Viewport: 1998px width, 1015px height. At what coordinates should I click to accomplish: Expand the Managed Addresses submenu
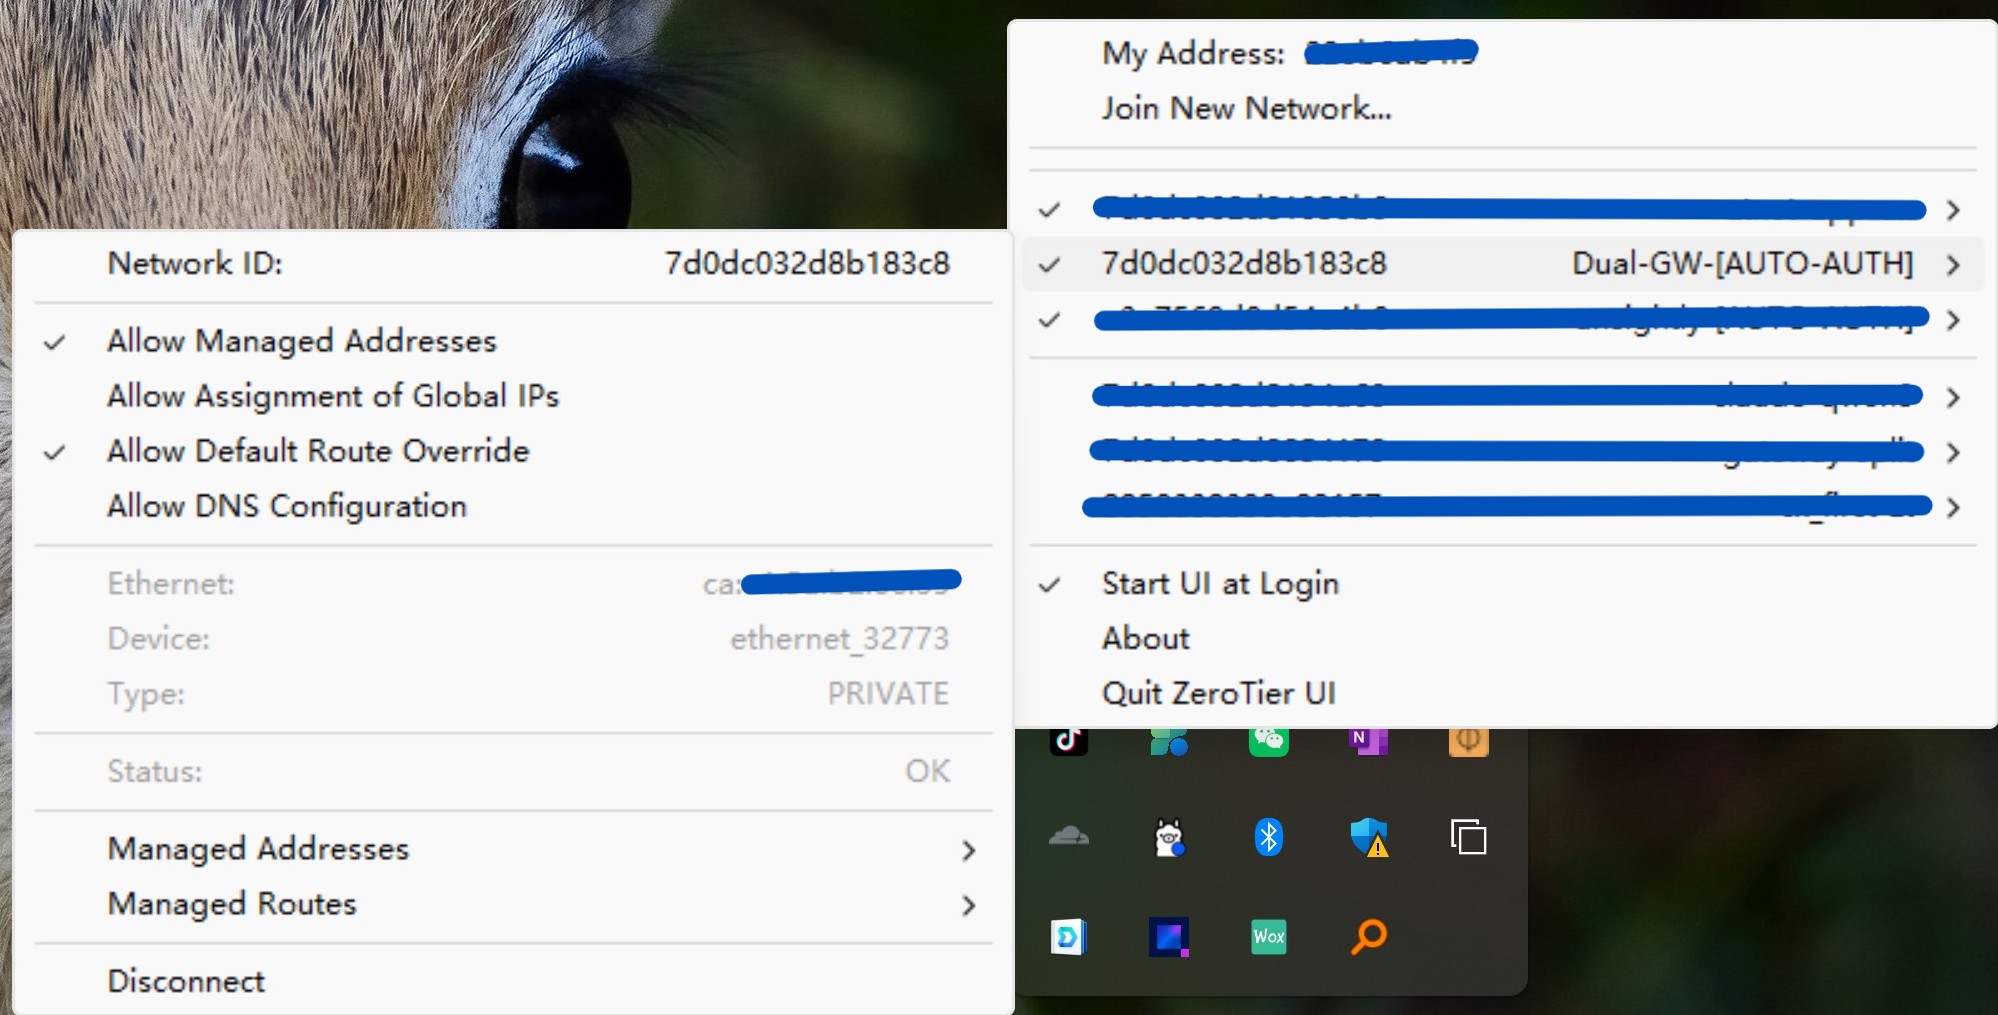point(258,848)
